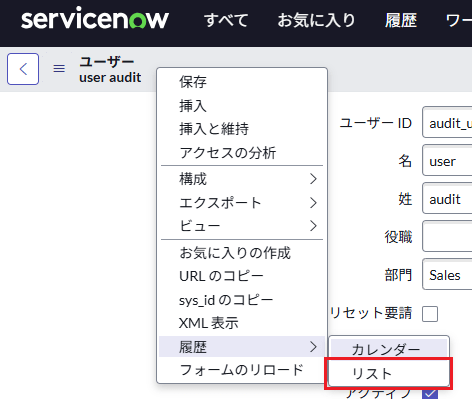Expand the エクスポート submenu
The height and width of the screenshot is (399, 472).
tap(242, 202)
